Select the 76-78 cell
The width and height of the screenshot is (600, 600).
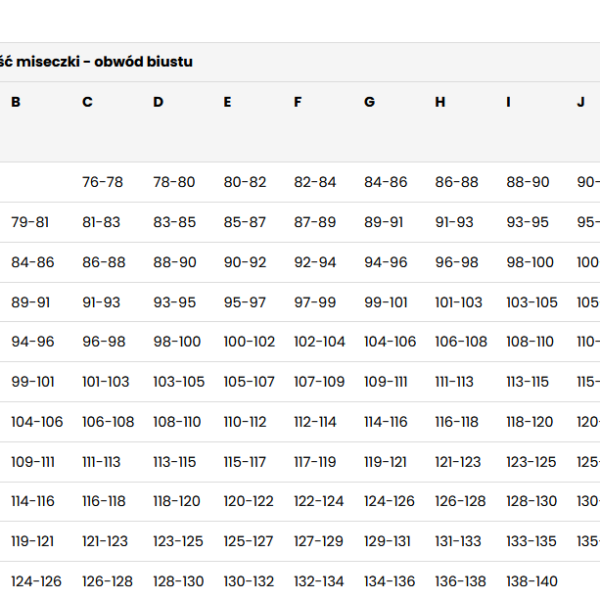pyautogui.click(x=103, y=182)
